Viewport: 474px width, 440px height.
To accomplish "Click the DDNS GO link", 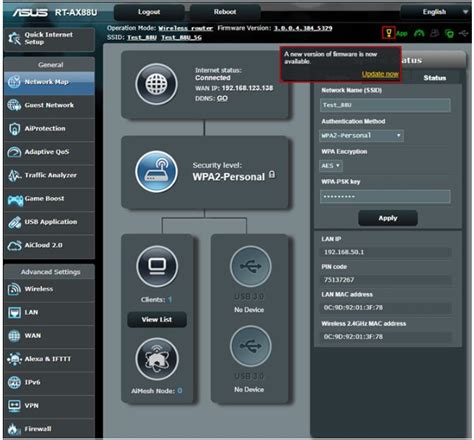I will [222, 99].
